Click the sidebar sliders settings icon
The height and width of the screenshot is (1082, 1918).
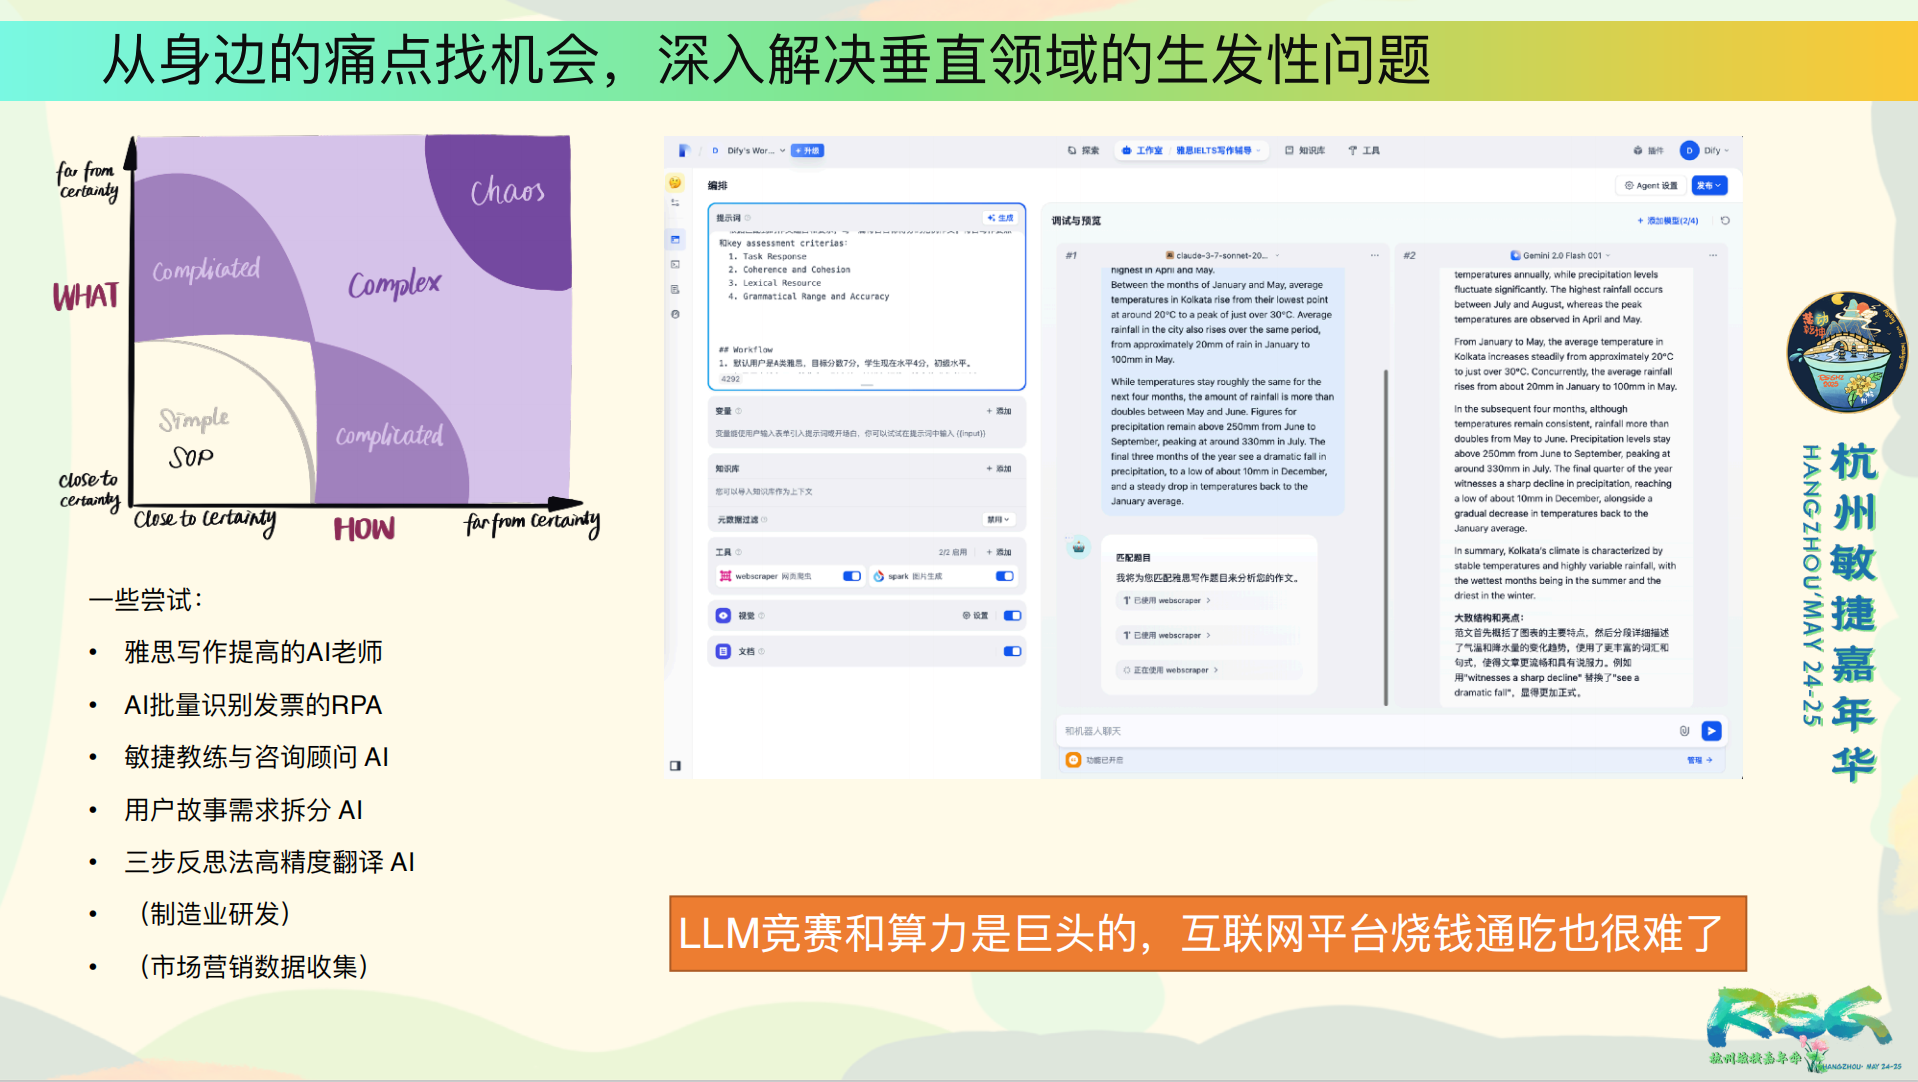tap(675, 203)
